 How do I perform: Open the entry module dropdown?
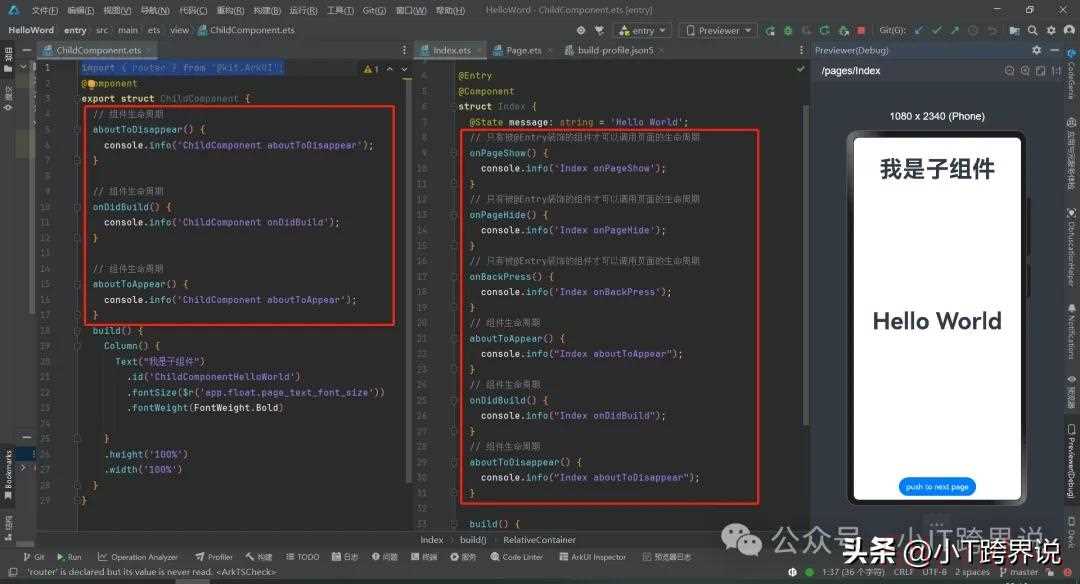tap(643, 30)
